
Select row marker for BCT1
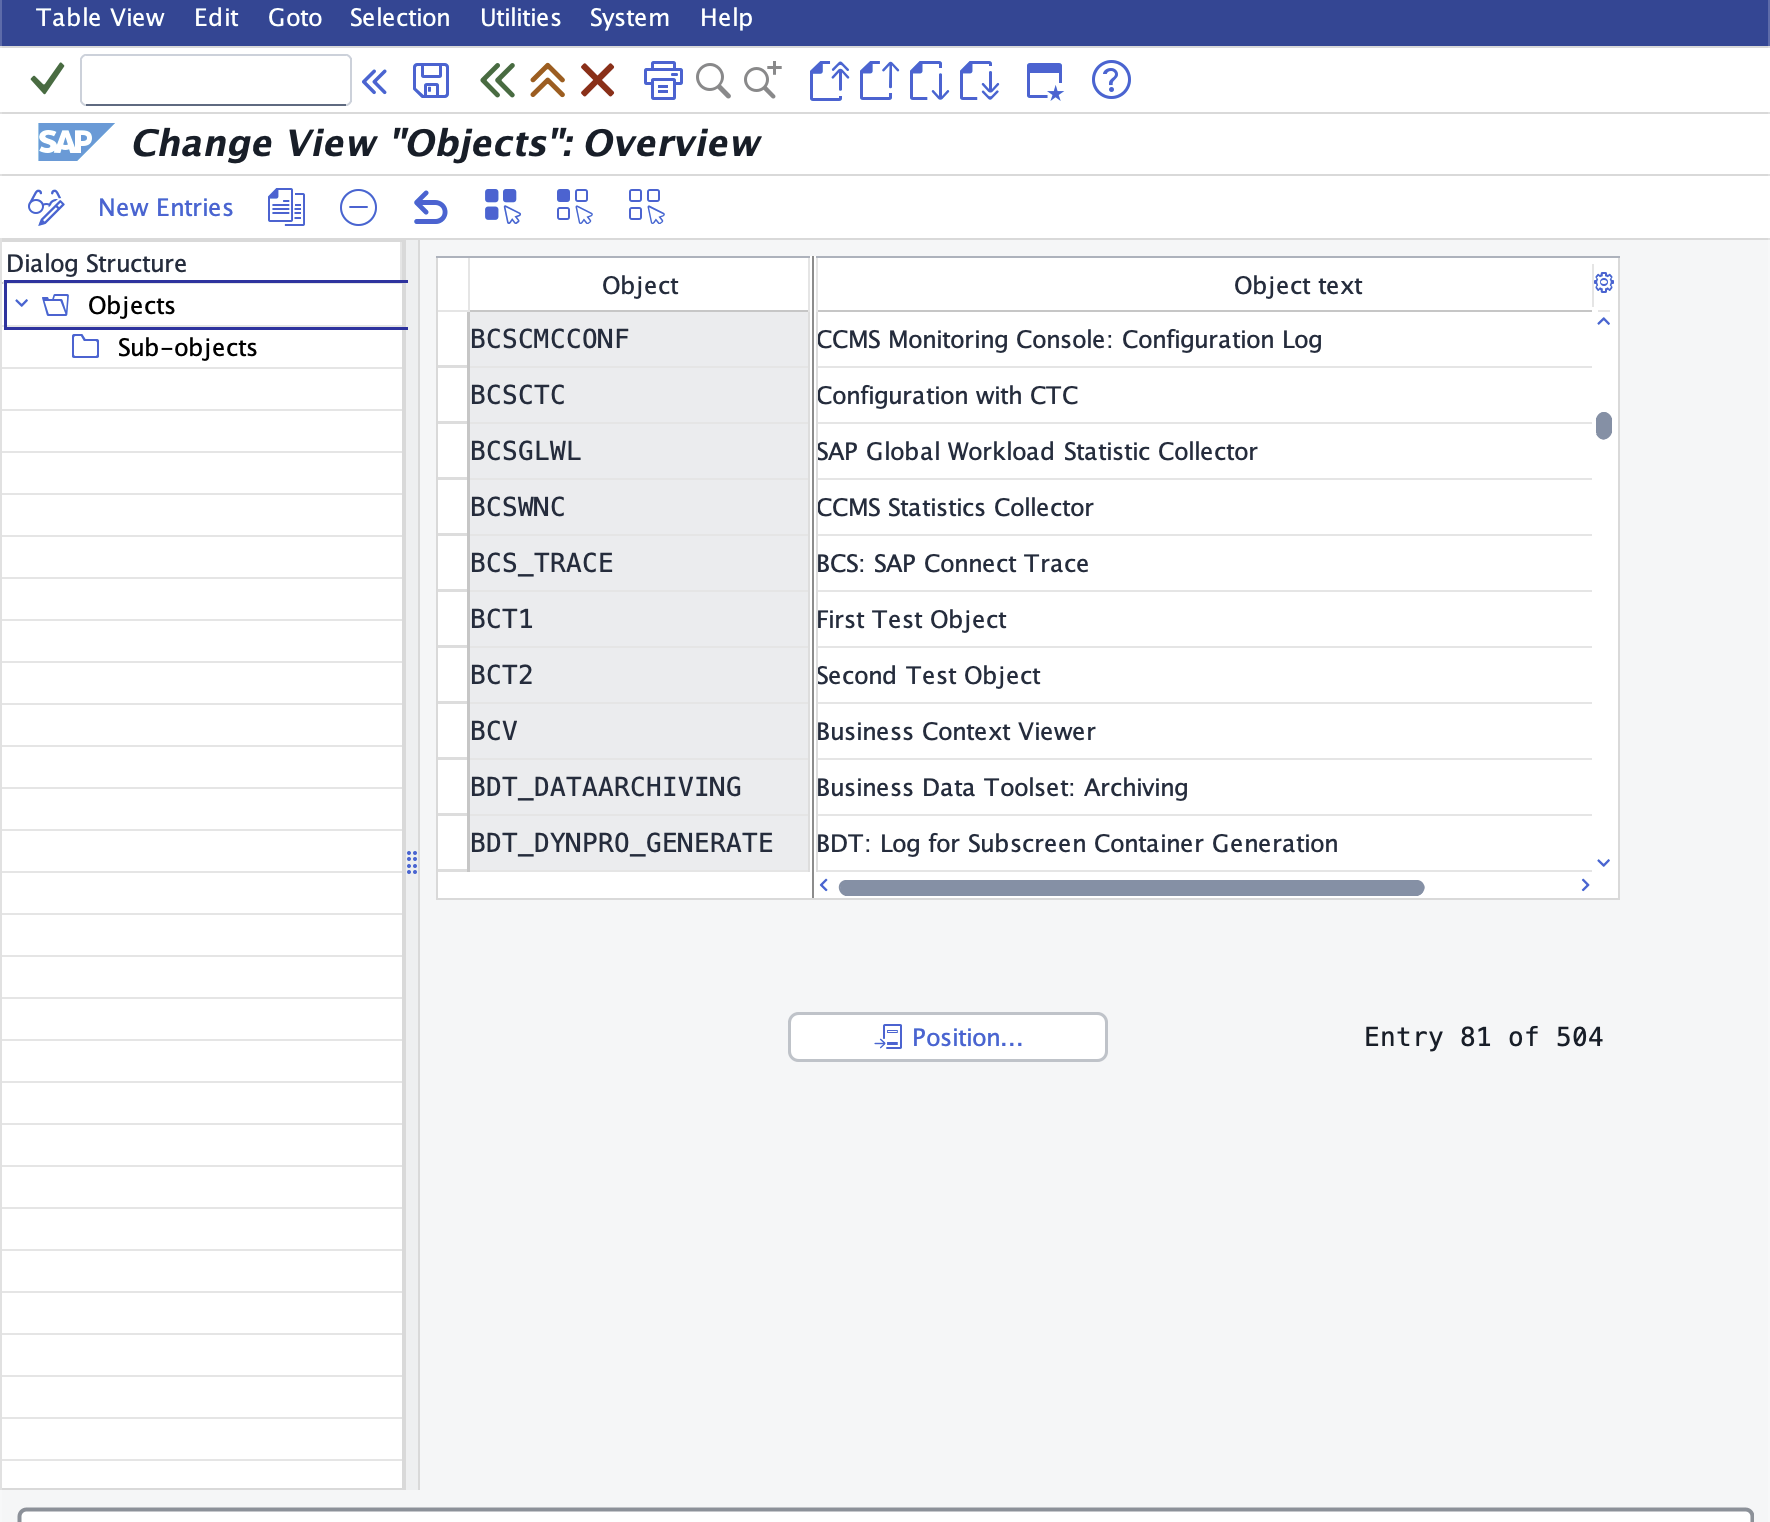tap(453, 619)
